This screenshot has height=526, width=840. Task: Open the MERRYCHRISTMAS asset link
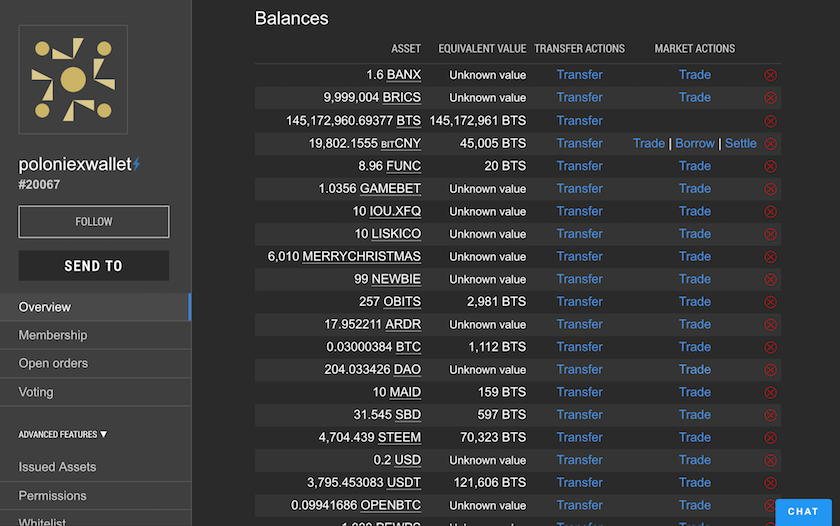362,257
